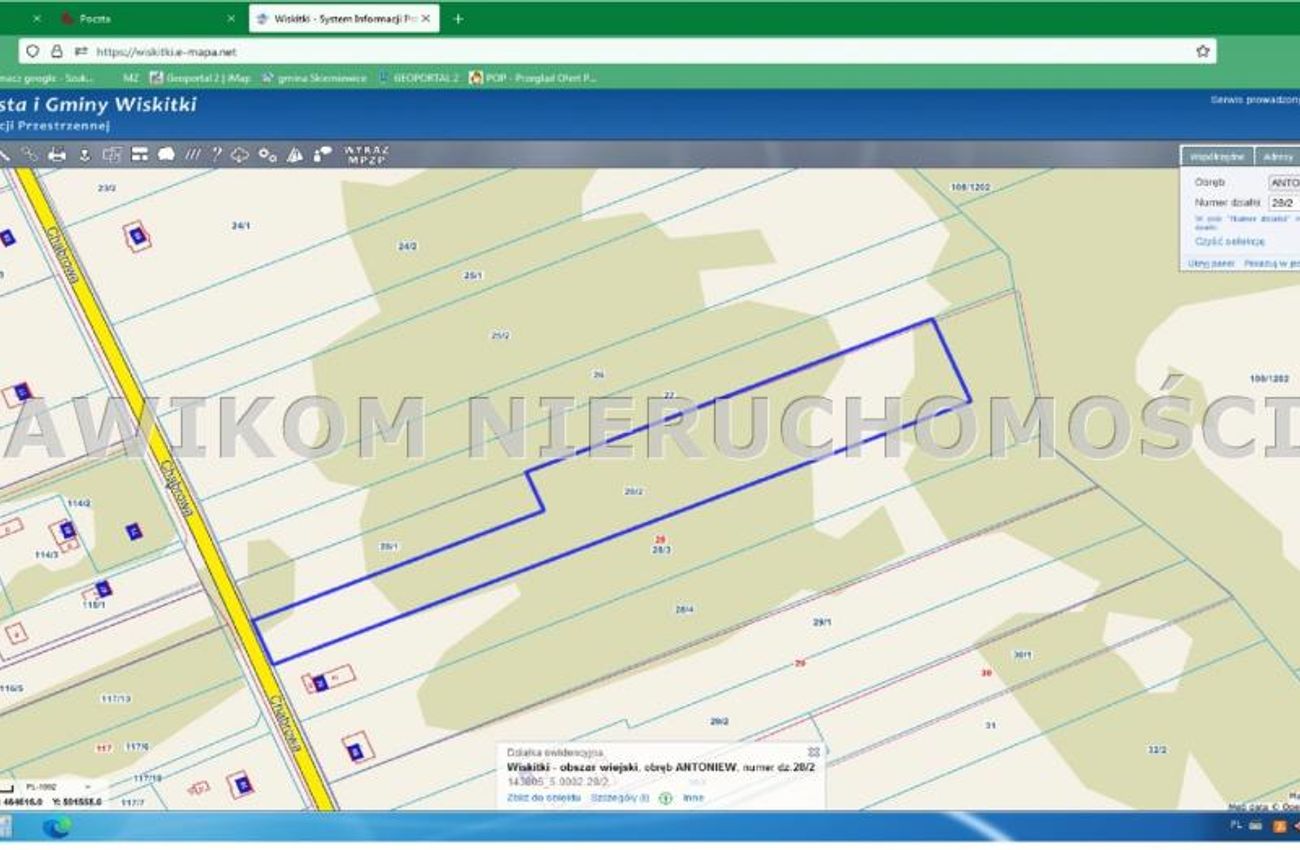This screenshot has height=850, width=1300.
Task: Open the Obręb ANTONIEW dropdown
Action: [x=1285, y=183]
